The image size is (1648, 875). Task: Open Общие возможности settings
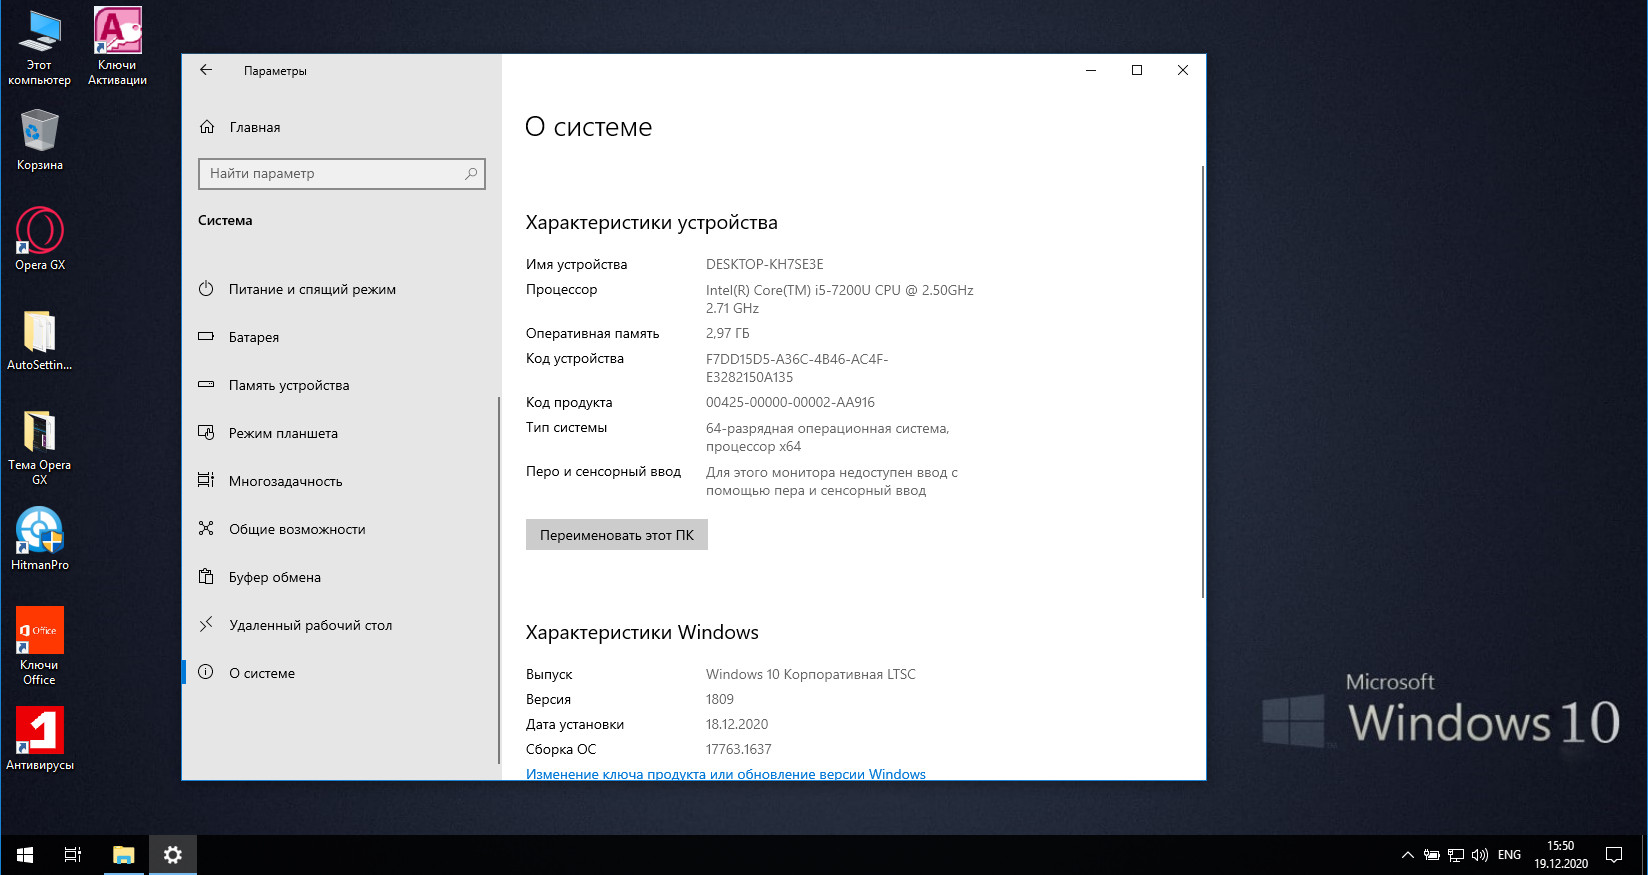click(x=340, y=529)
